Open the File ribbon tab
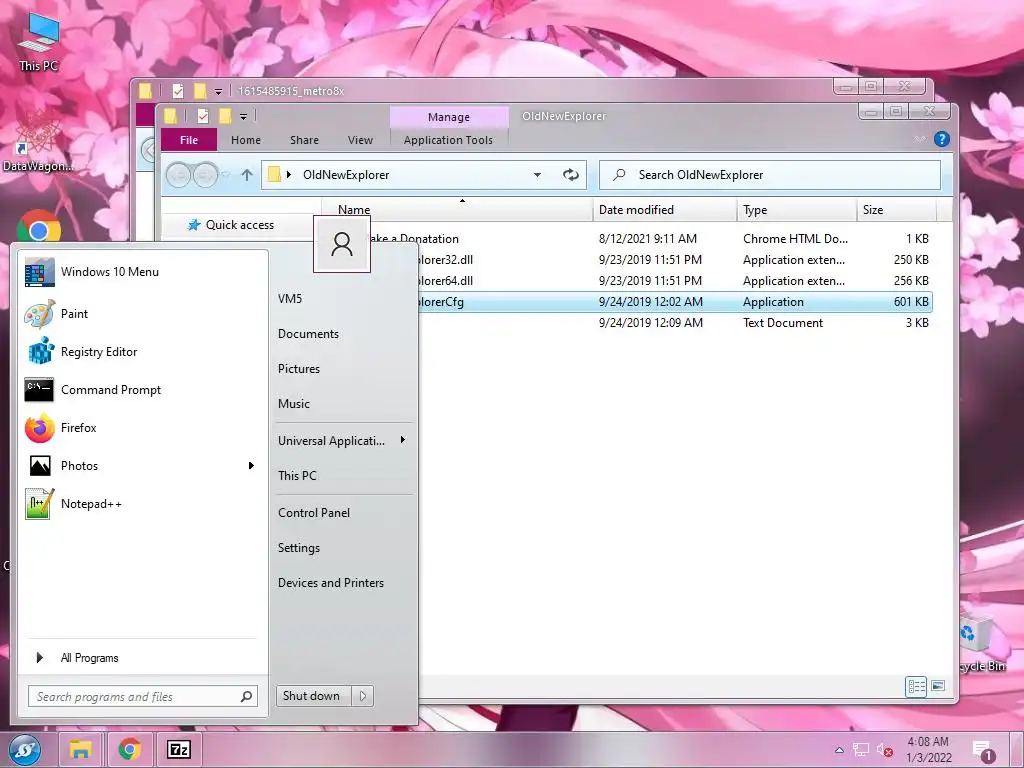This screenshot has width=1024, height=768. coord(189,140)
